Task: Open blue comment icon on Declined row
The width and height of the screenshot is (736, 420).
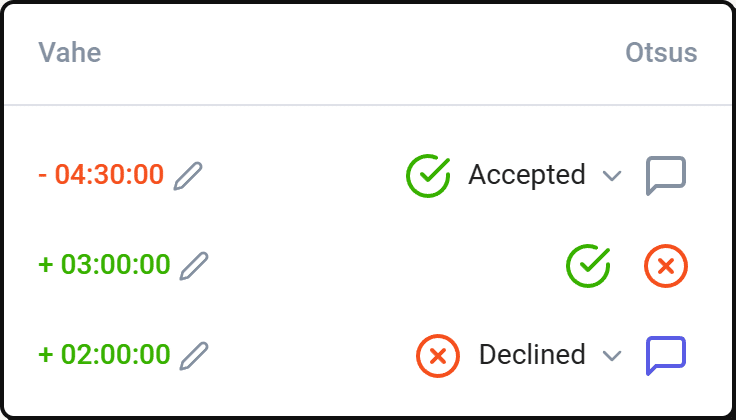Action: (666, 356)
